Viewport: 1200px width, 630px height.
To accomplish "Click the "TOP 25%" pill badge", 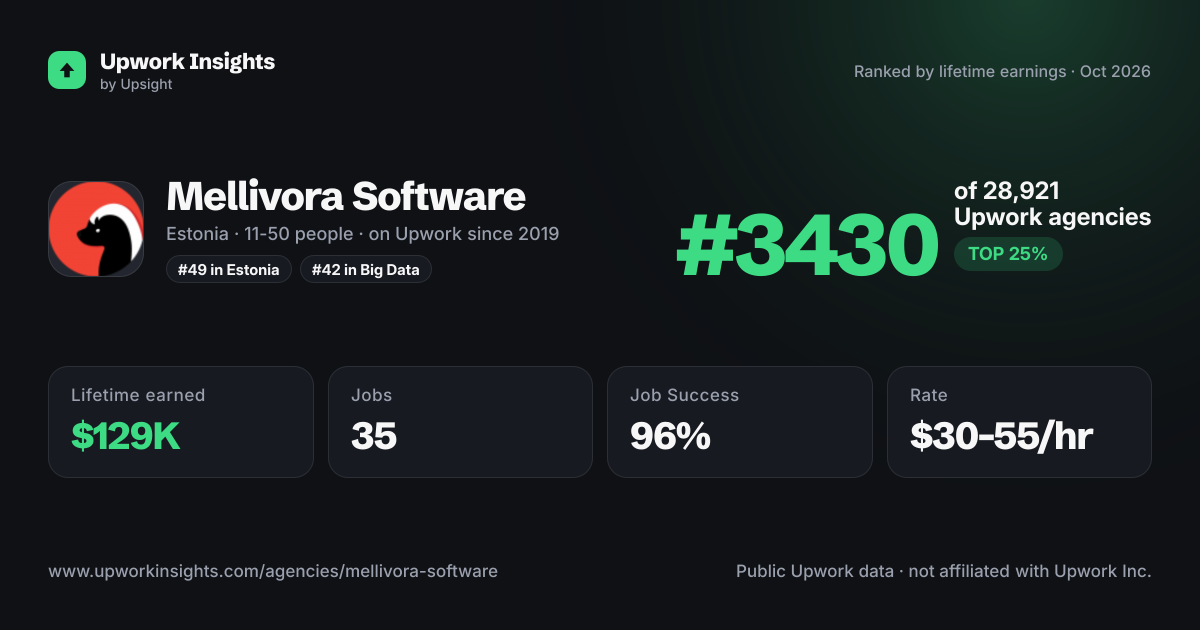I will pos(1008,254).
